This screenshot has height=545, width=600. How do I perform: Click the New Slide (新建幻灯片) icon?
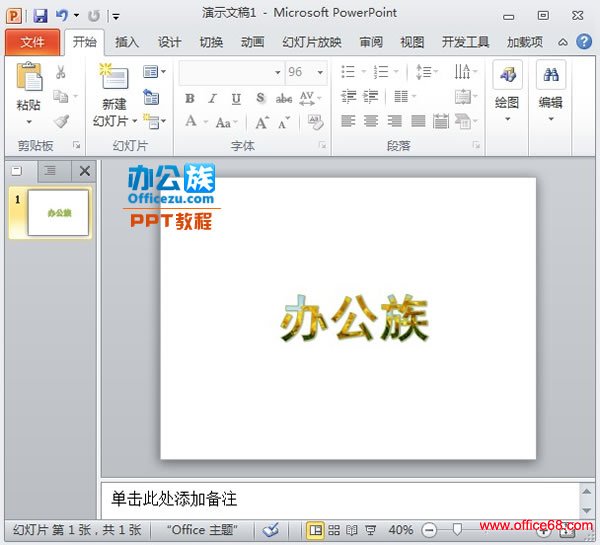click(114, 76)
